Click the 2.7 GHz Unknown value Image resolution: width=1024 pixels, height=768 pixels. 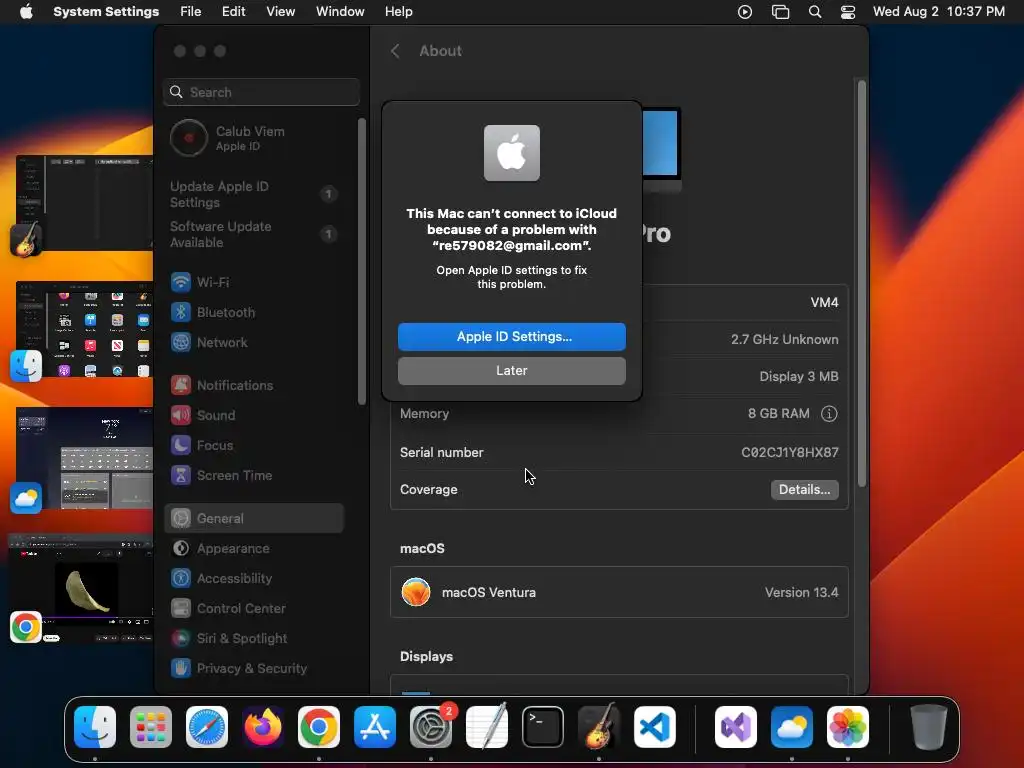tap(784, 340)
